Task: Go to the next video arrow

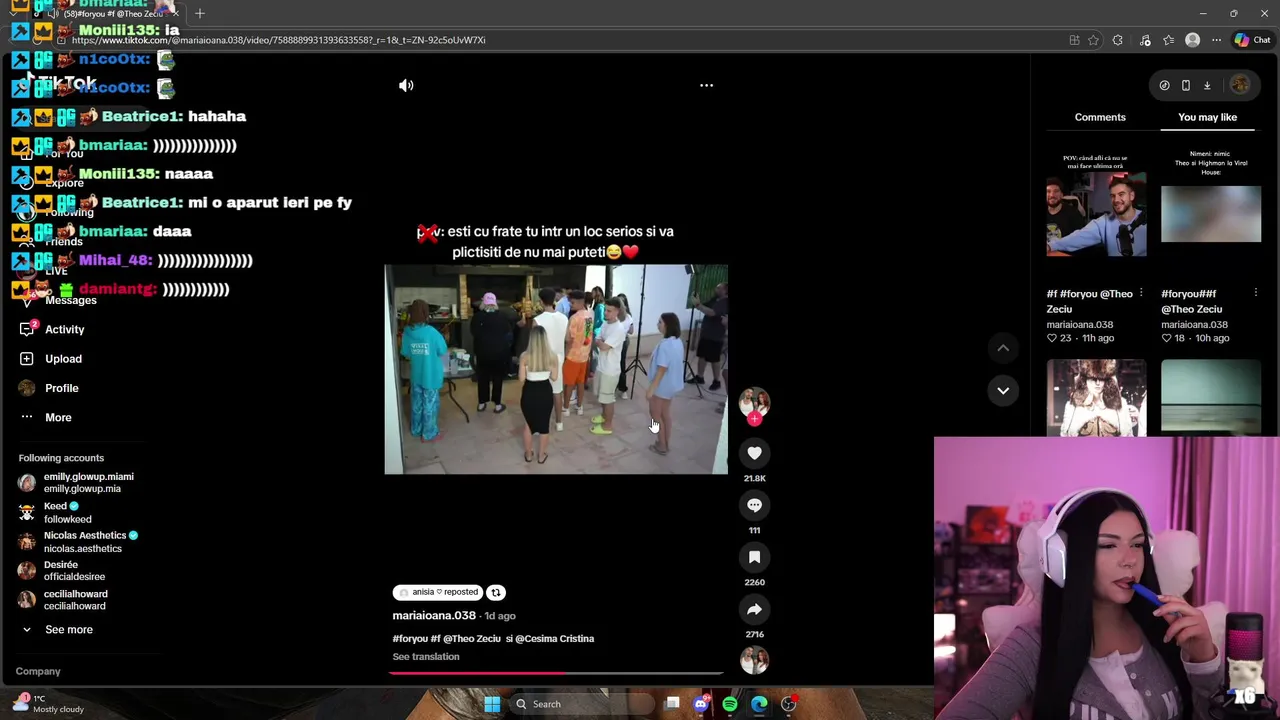Action: [x=1003, y=391]
